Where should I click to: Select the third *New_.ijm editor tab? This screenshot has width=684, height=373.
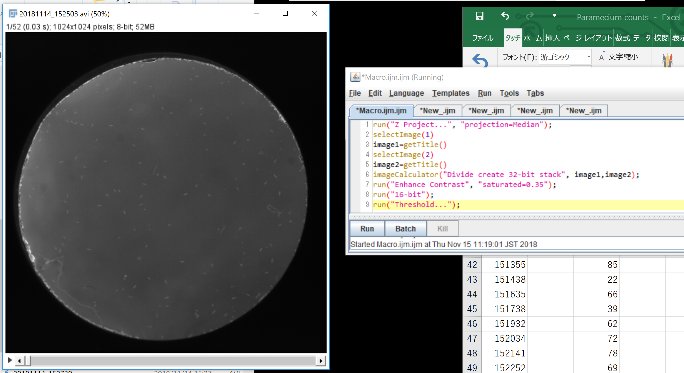(535, 111)
